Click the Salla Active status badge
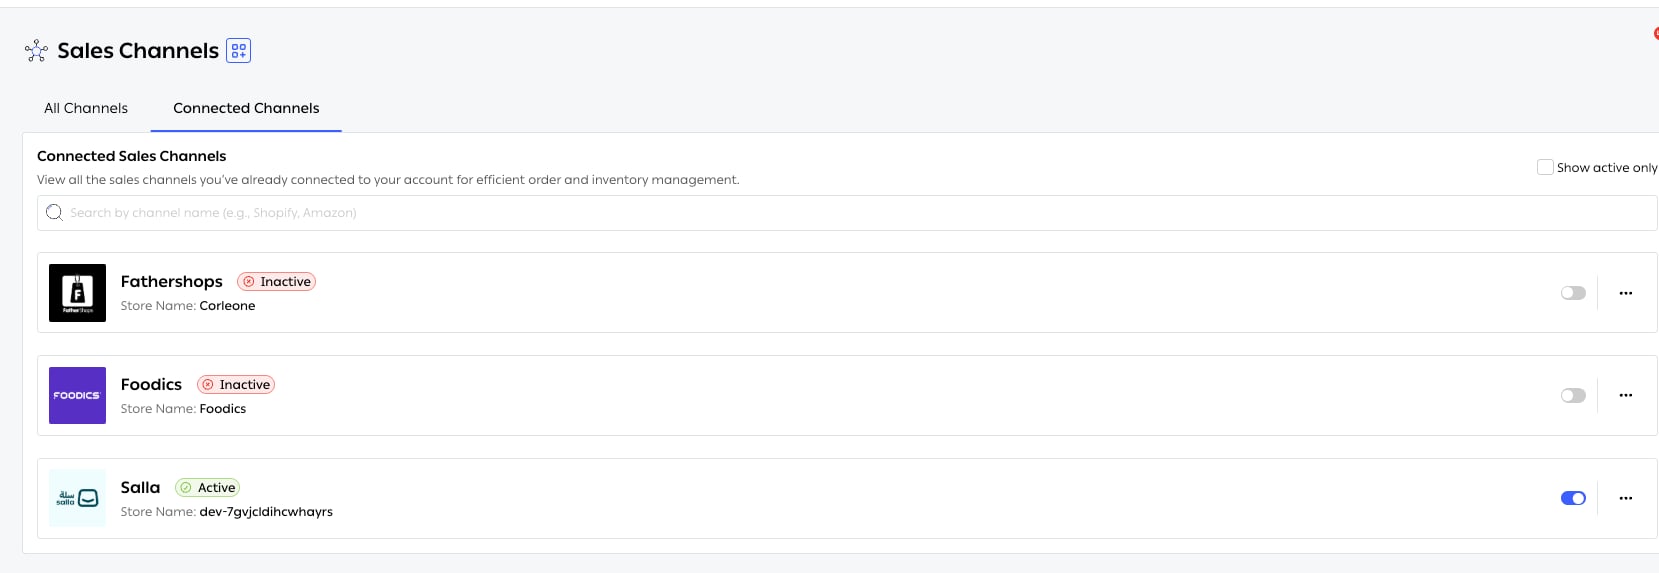1659x573 pixels. click(x=208, y=488)
